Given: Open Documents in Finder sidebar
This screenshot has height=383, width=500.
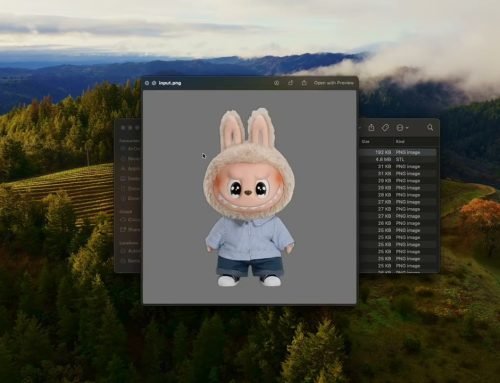Looking at the screenshot, I should pyautogui.click(x=131, y=188).
